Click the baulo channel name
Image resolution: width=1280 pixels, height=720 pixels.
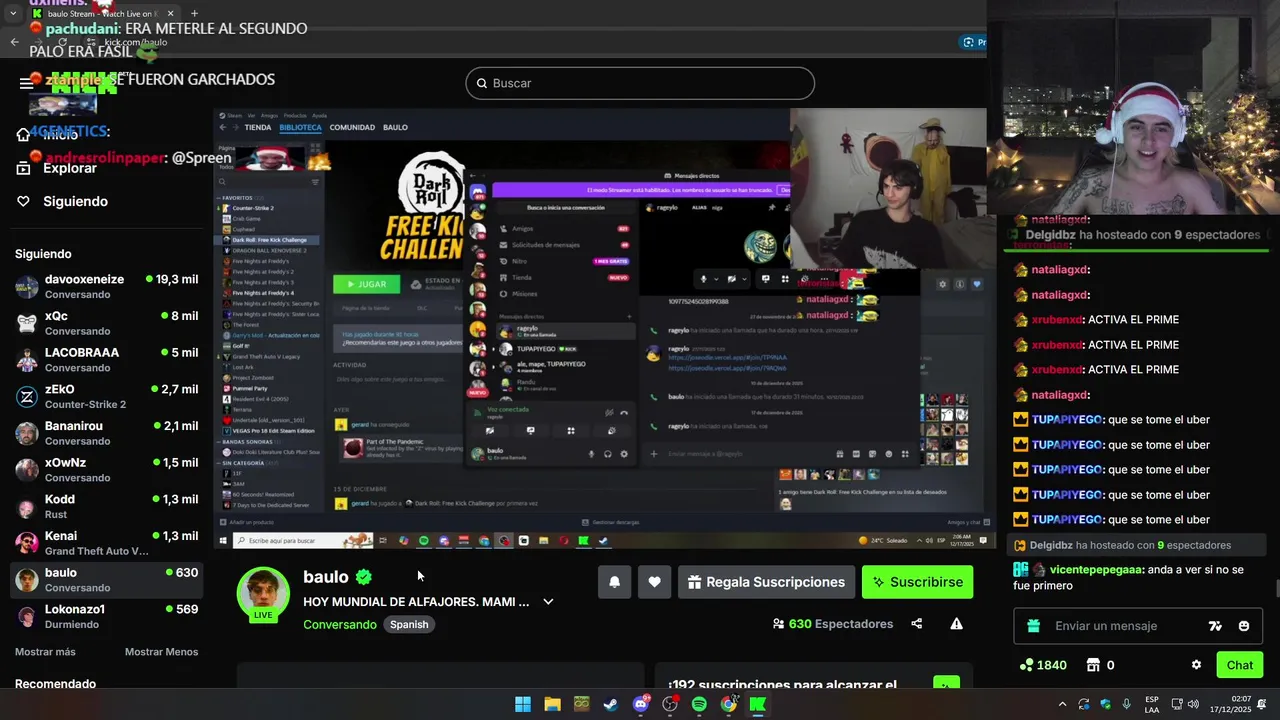point(326,577)
